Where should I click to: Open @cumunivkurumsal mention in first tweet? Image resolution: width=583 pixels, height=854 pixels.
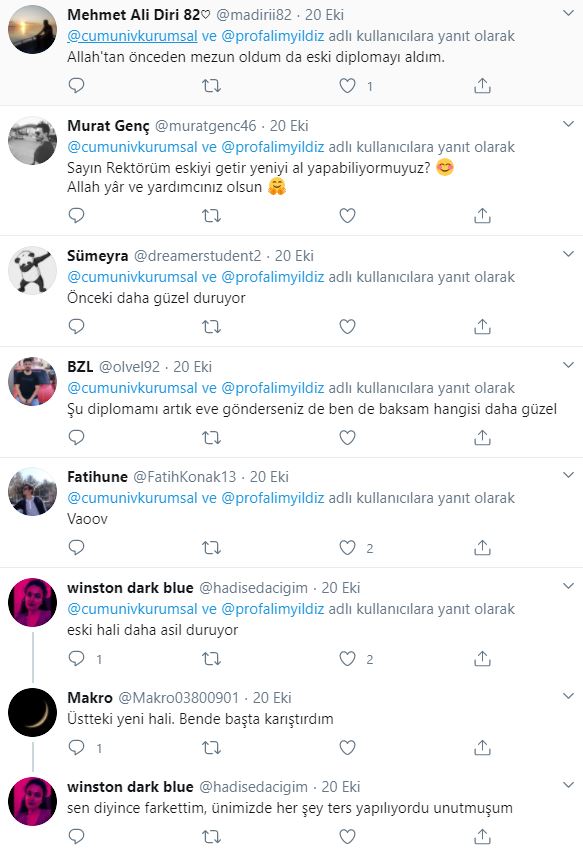(x=132, y=36)
